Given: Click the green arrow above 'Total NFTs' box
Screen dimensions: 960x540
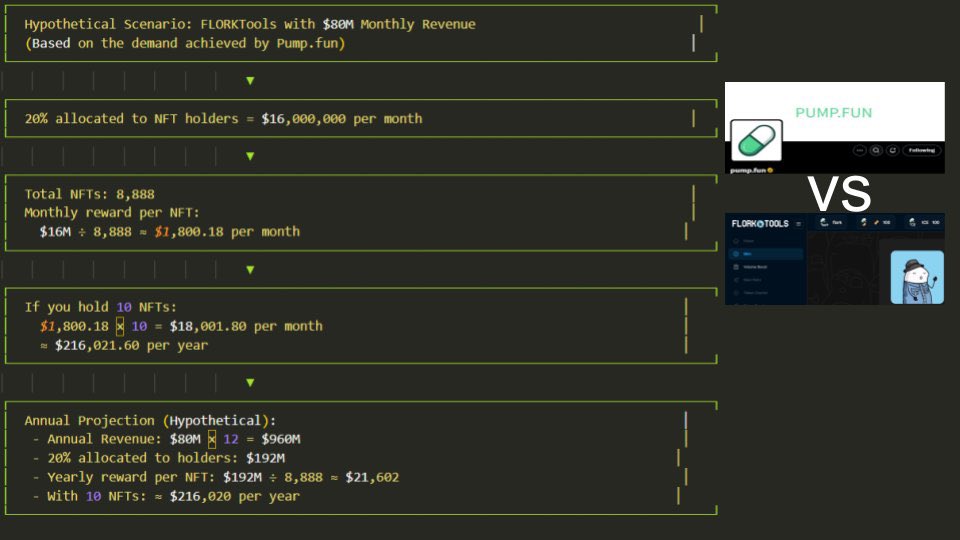Looking at the screenshot, I should pos(250,156).
